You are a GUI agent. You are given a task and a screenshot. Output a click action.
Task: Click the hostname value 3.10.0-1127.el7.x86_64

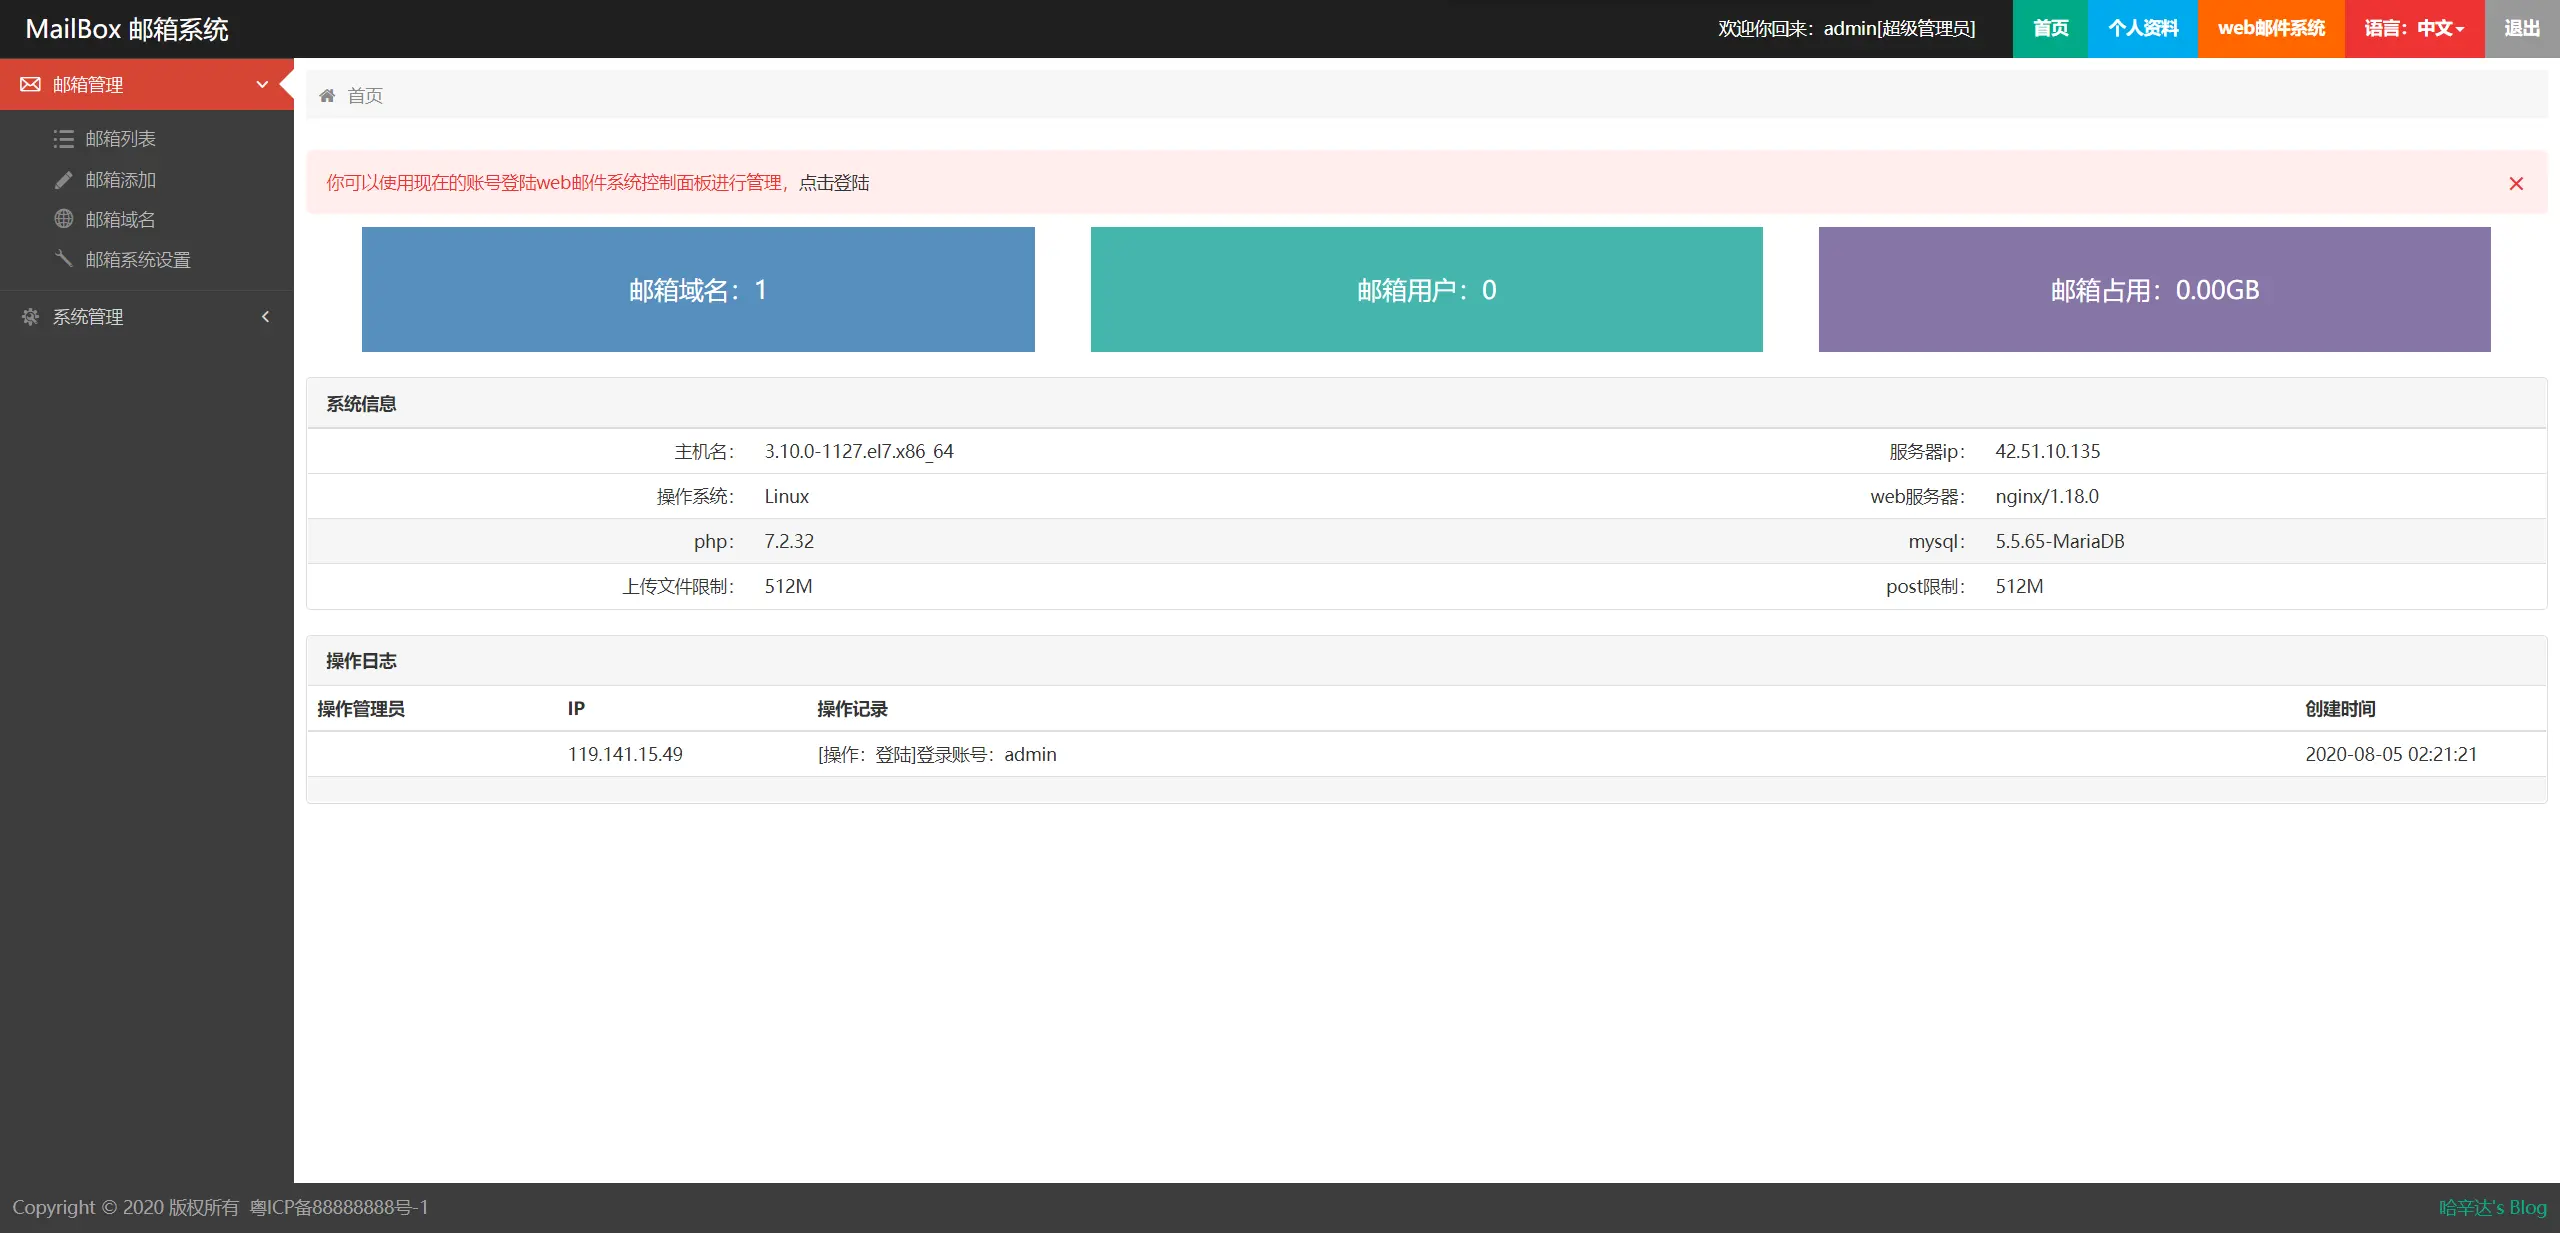pos(859,452)
